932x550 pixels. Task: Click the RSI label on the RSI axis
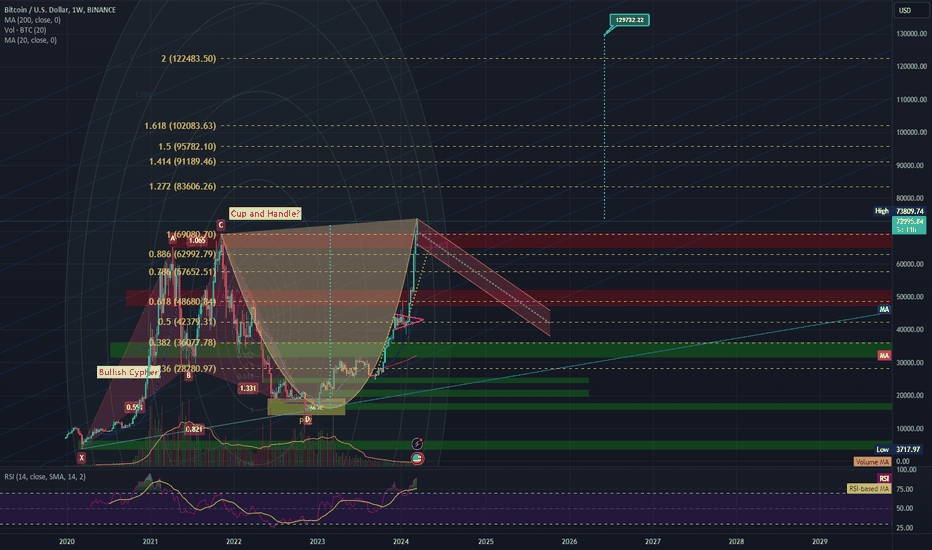[884, 479]
